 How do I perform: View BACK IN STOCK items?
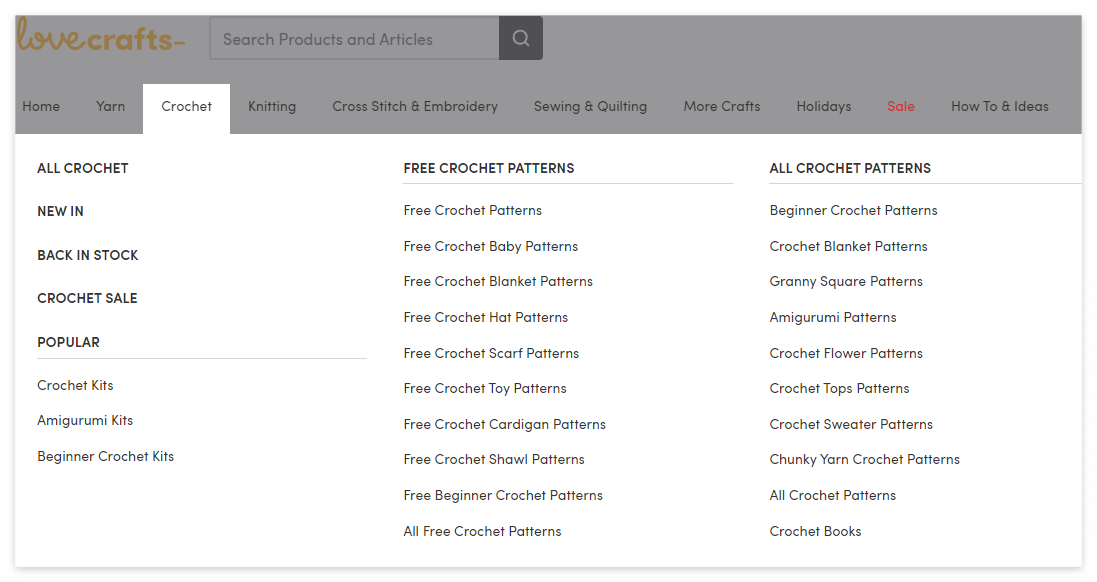(x=88, y=255)
